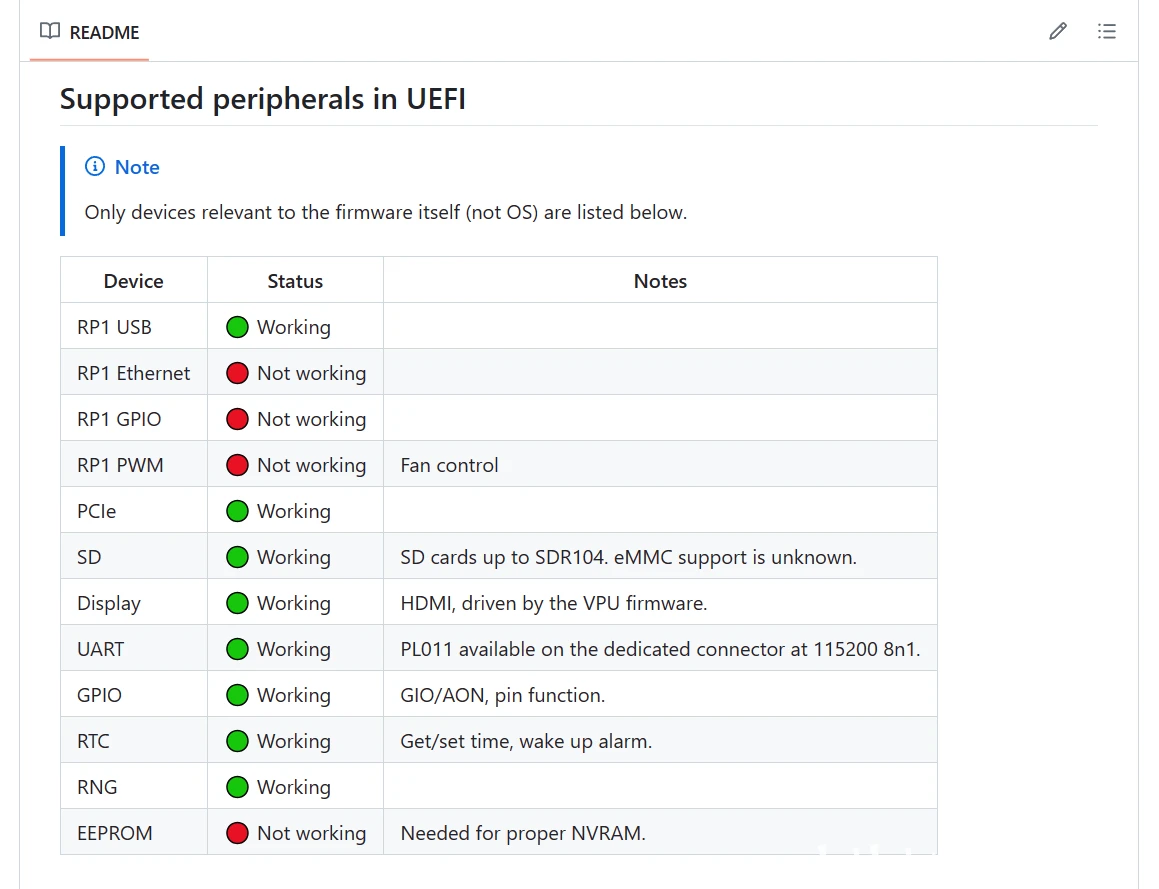The image size is (1159, 889).
Task: Click the green status dot for RNG
Action: click(x=237, y=787)
